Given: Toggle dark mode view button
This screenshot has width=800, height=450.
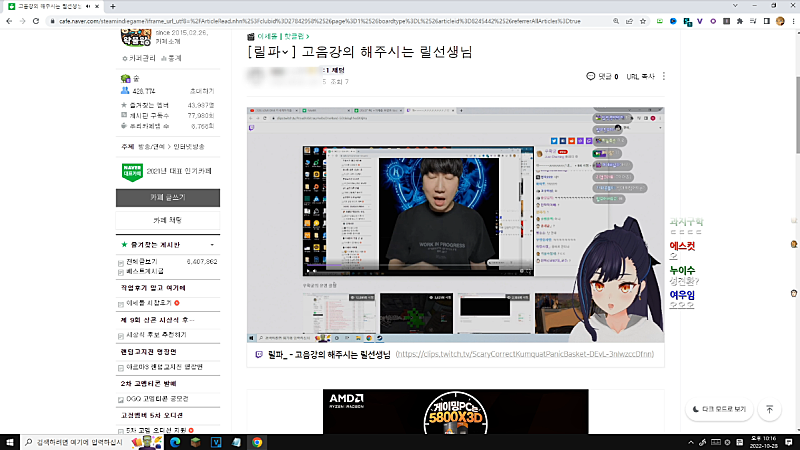Looking at the screenshot, I should pyautogui.click(x=719, y=409).
